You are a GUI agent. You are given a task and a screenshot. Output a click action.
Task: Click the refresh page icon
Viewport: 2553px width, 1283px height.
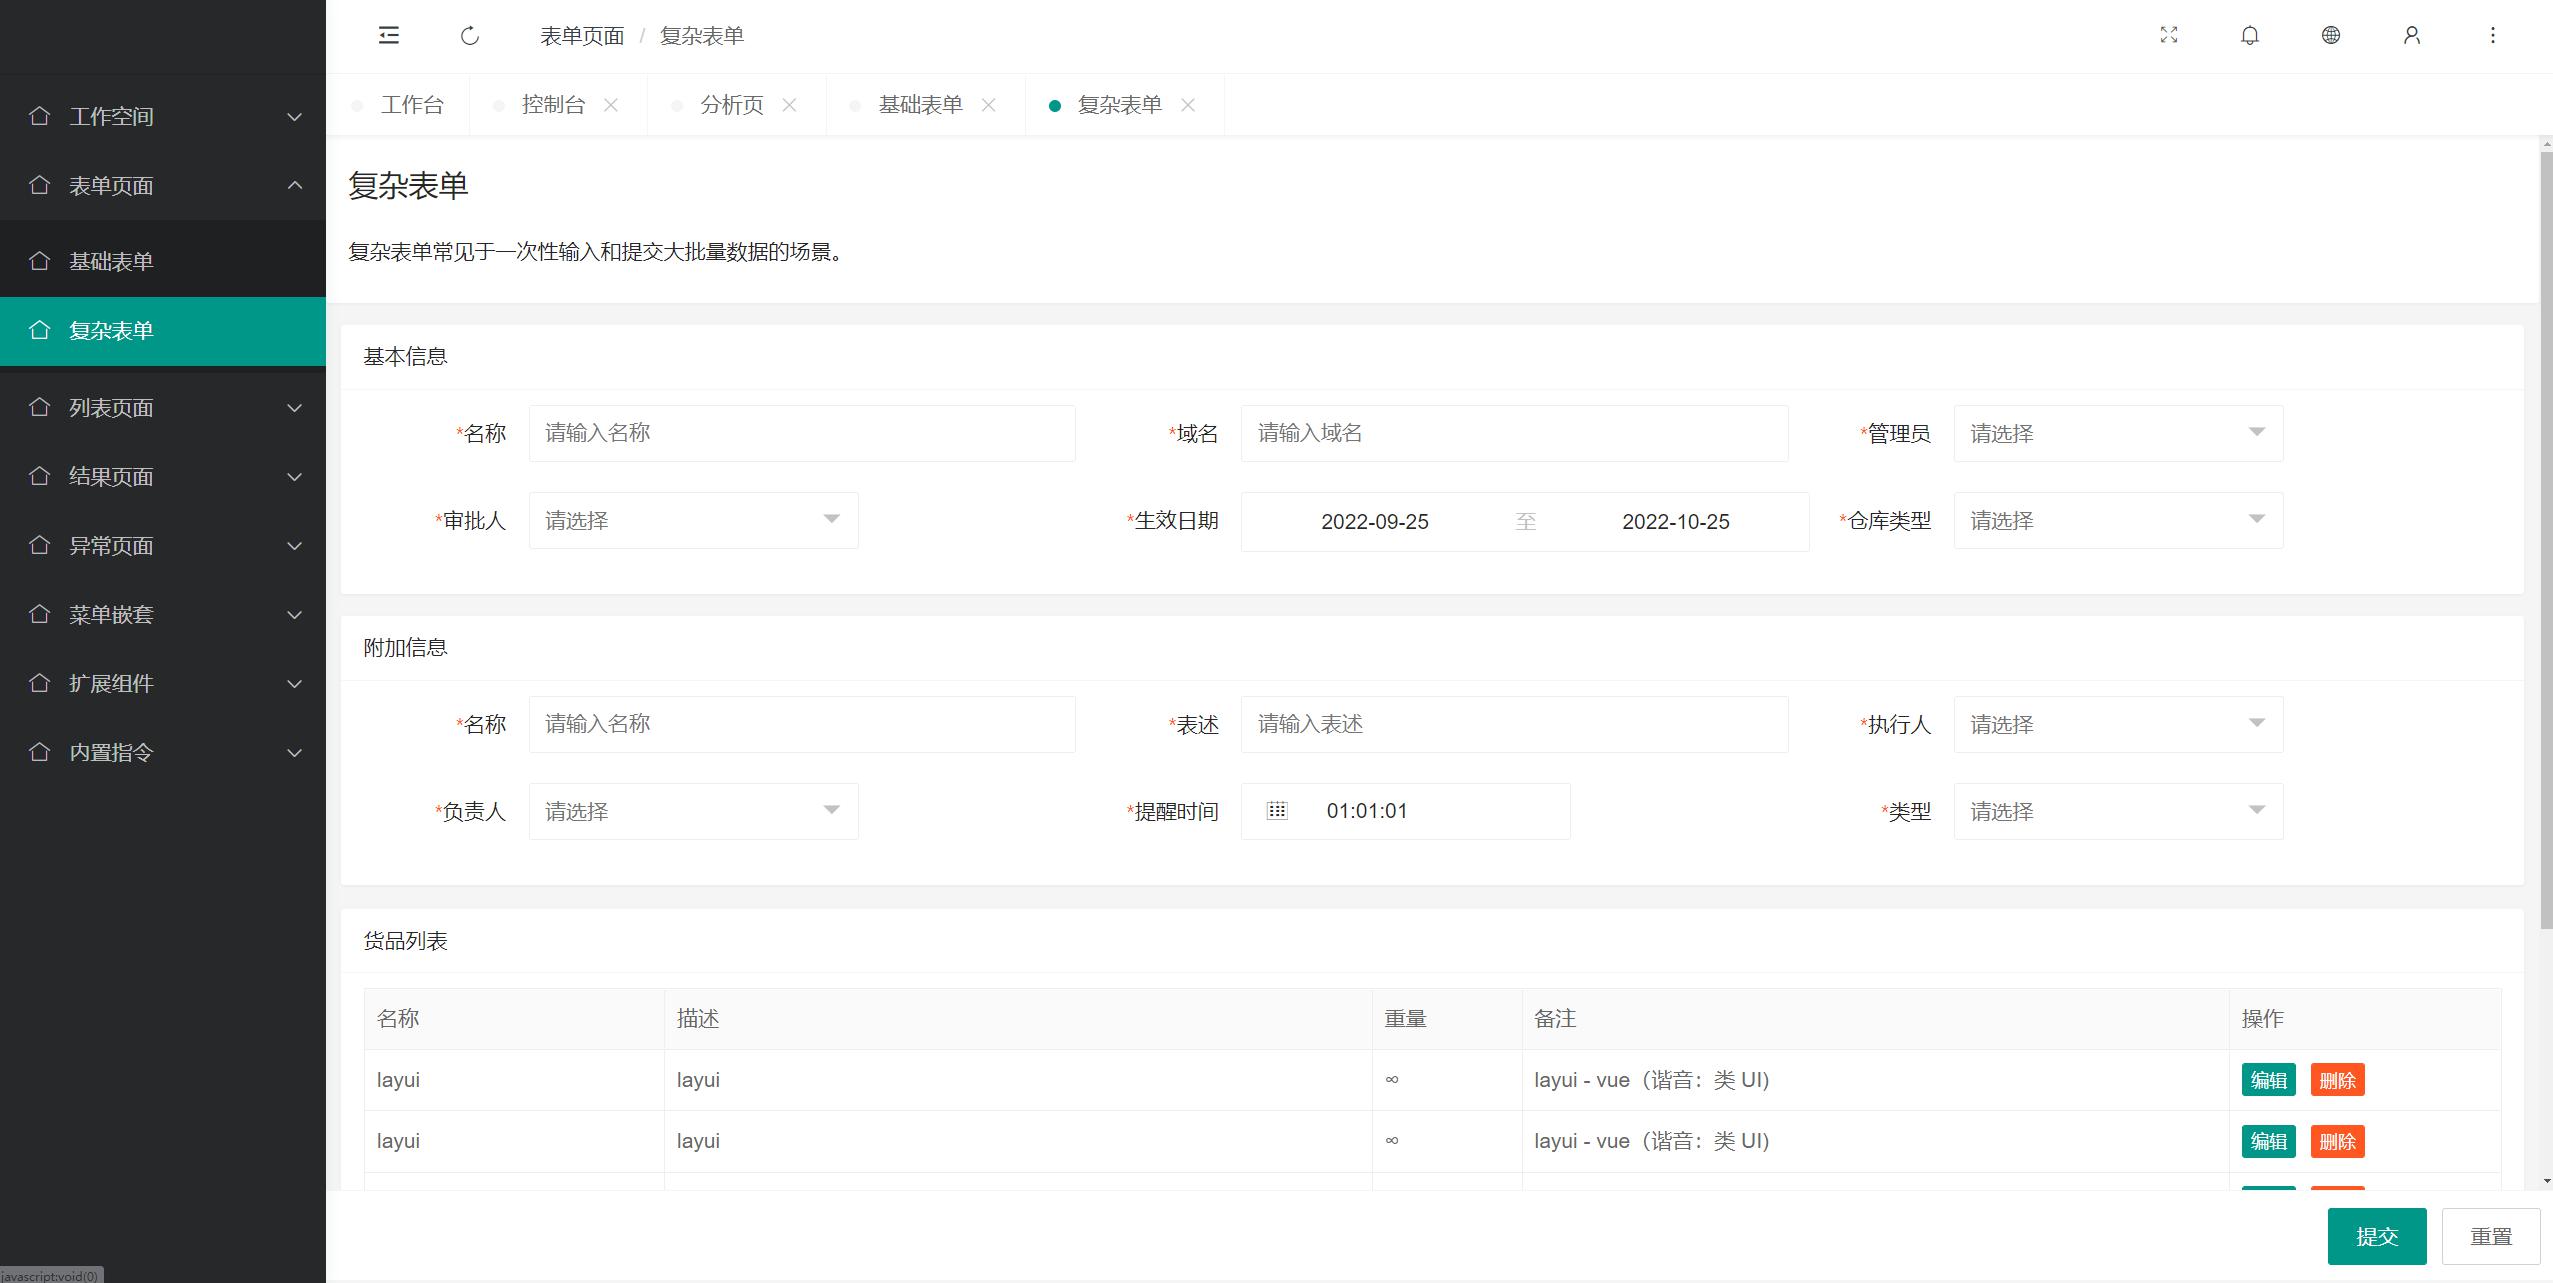click(470, 36)
